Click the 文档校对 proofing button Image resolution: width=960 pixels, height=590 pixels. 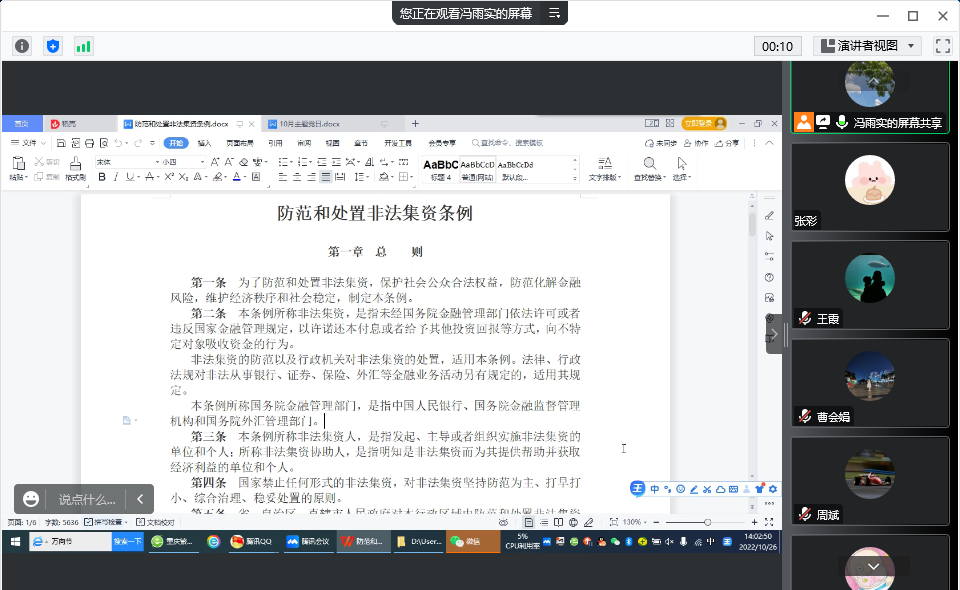click(x=154, y=522)
